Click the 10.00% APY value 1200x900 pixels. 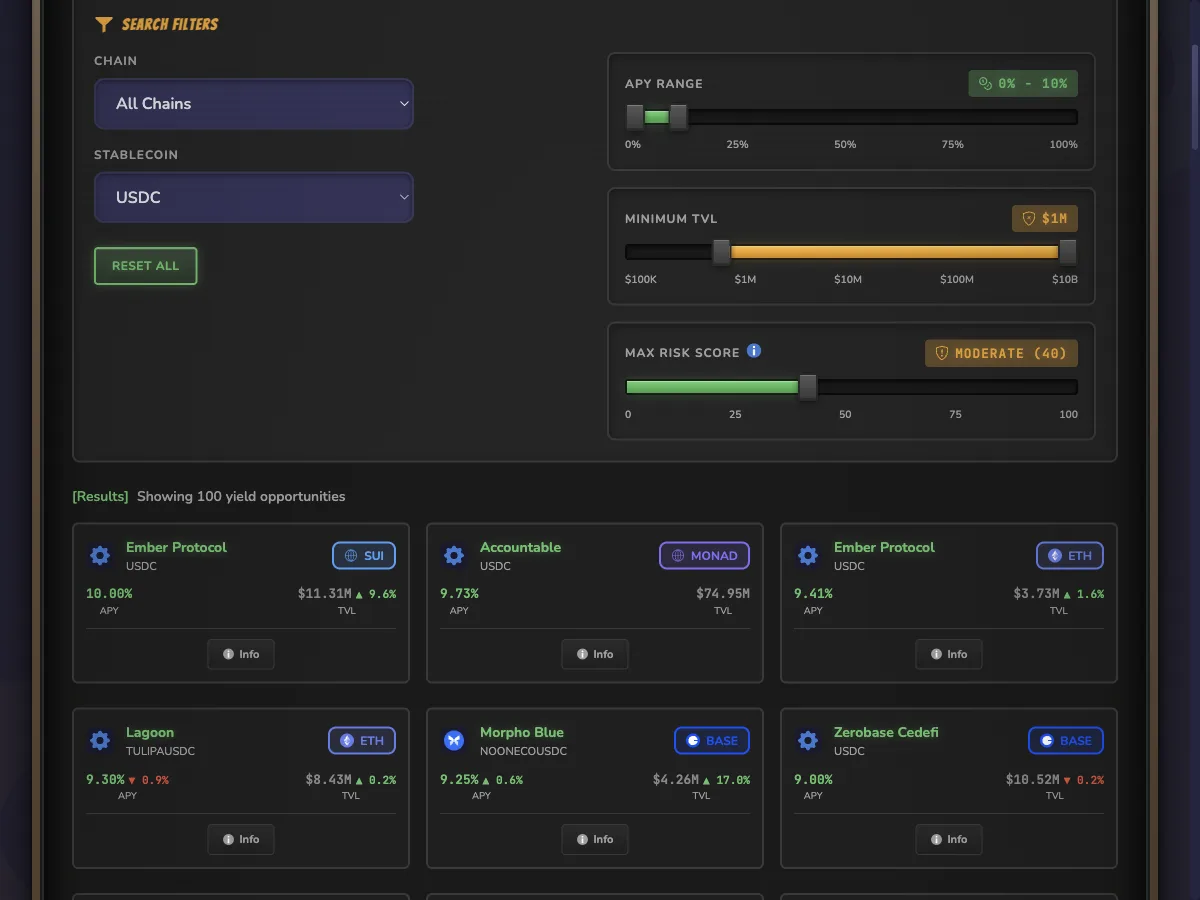[x=109, y=593]
